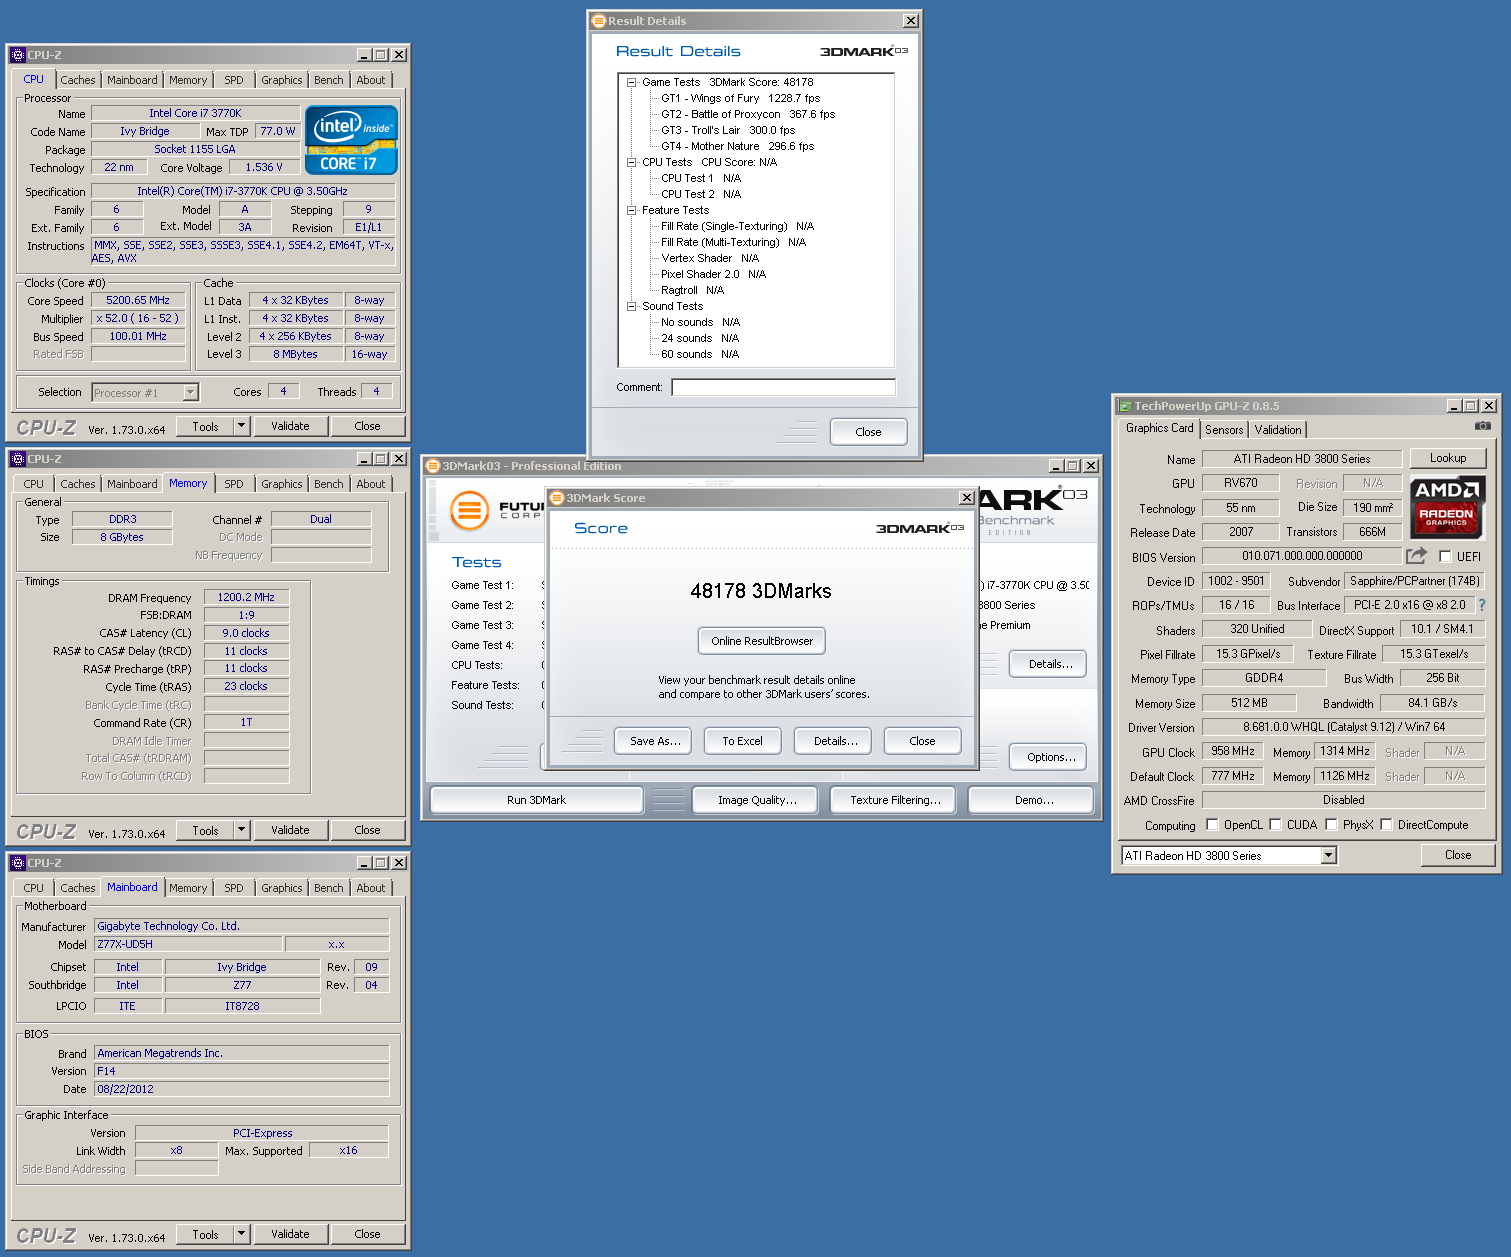Open About tab in top CPU-Z window
Screen dimensions: 1511x1257
(x=371, y=80)
